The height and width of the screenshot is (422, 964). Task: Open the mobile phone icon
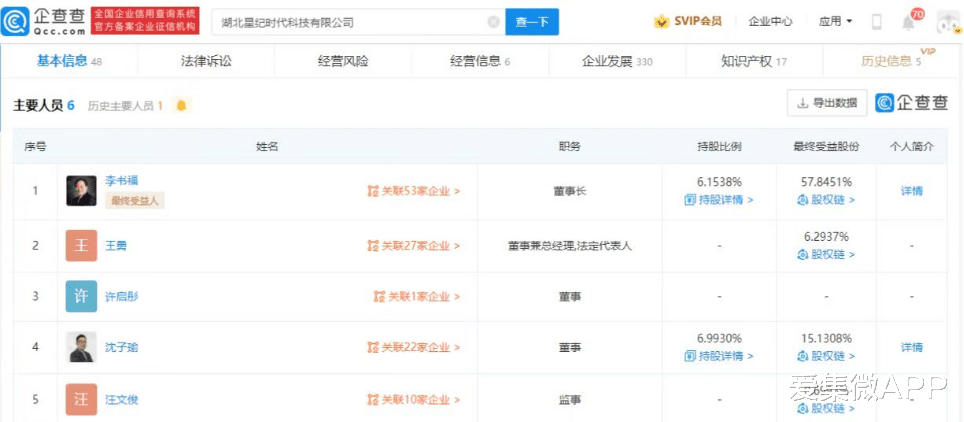(877, 22)
